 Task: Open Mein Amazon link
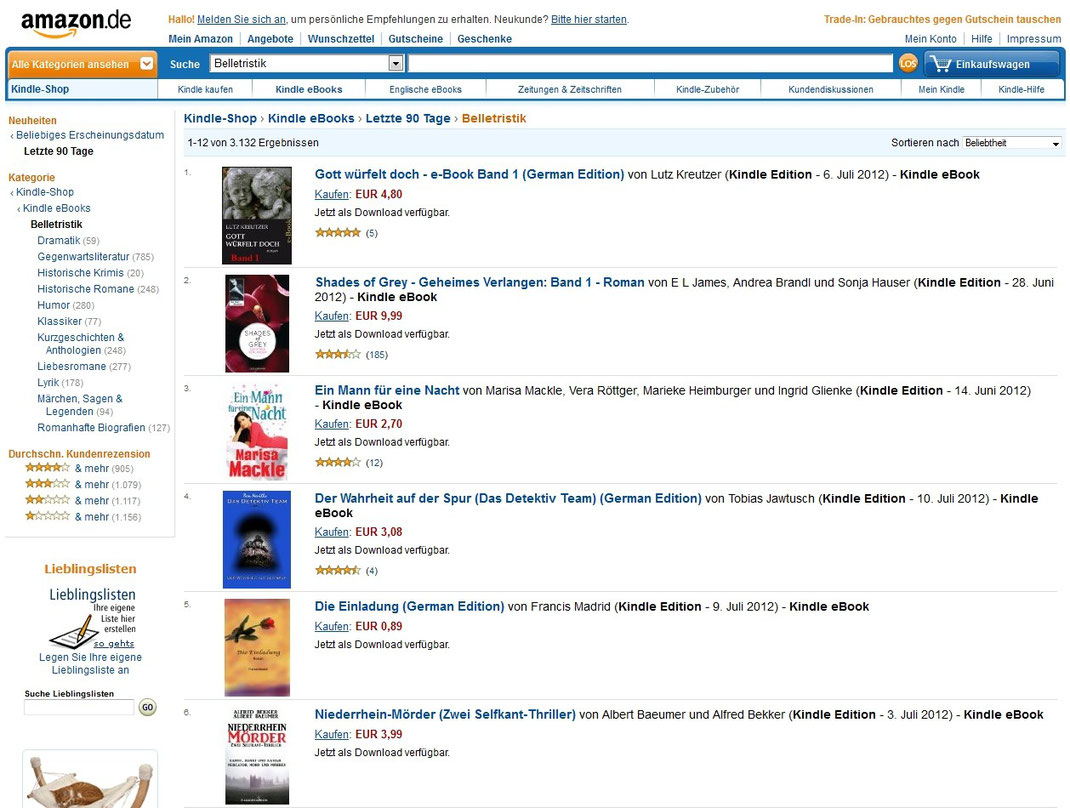tap(201, 39)
